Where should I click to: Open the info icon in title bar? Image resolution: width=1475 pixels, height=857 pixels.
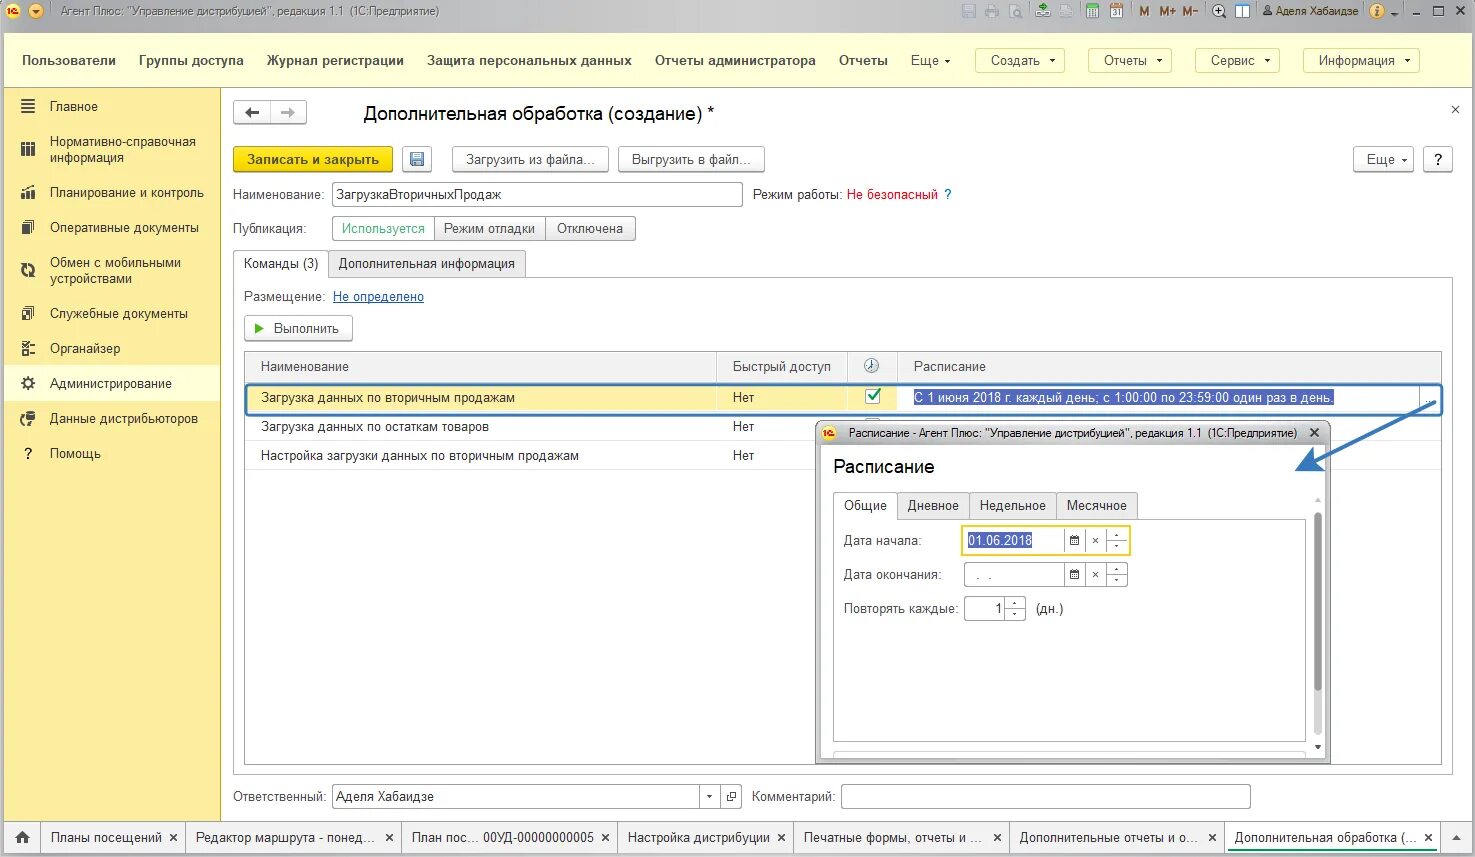1377,11
